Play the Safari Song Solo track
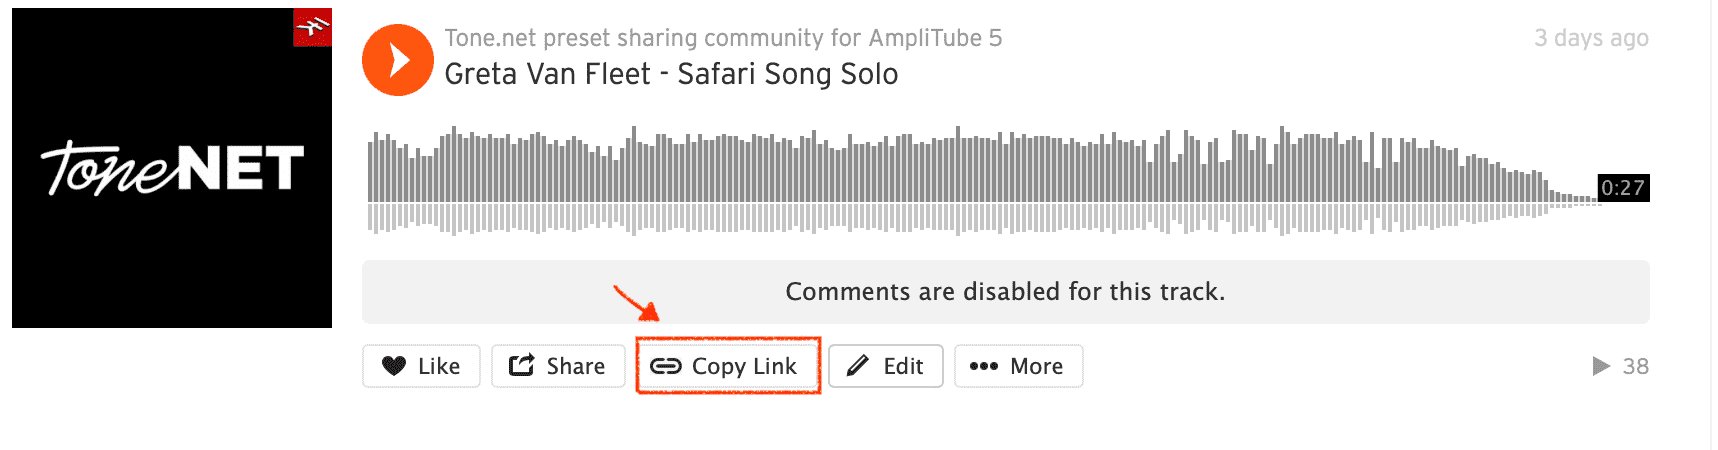 397,60
